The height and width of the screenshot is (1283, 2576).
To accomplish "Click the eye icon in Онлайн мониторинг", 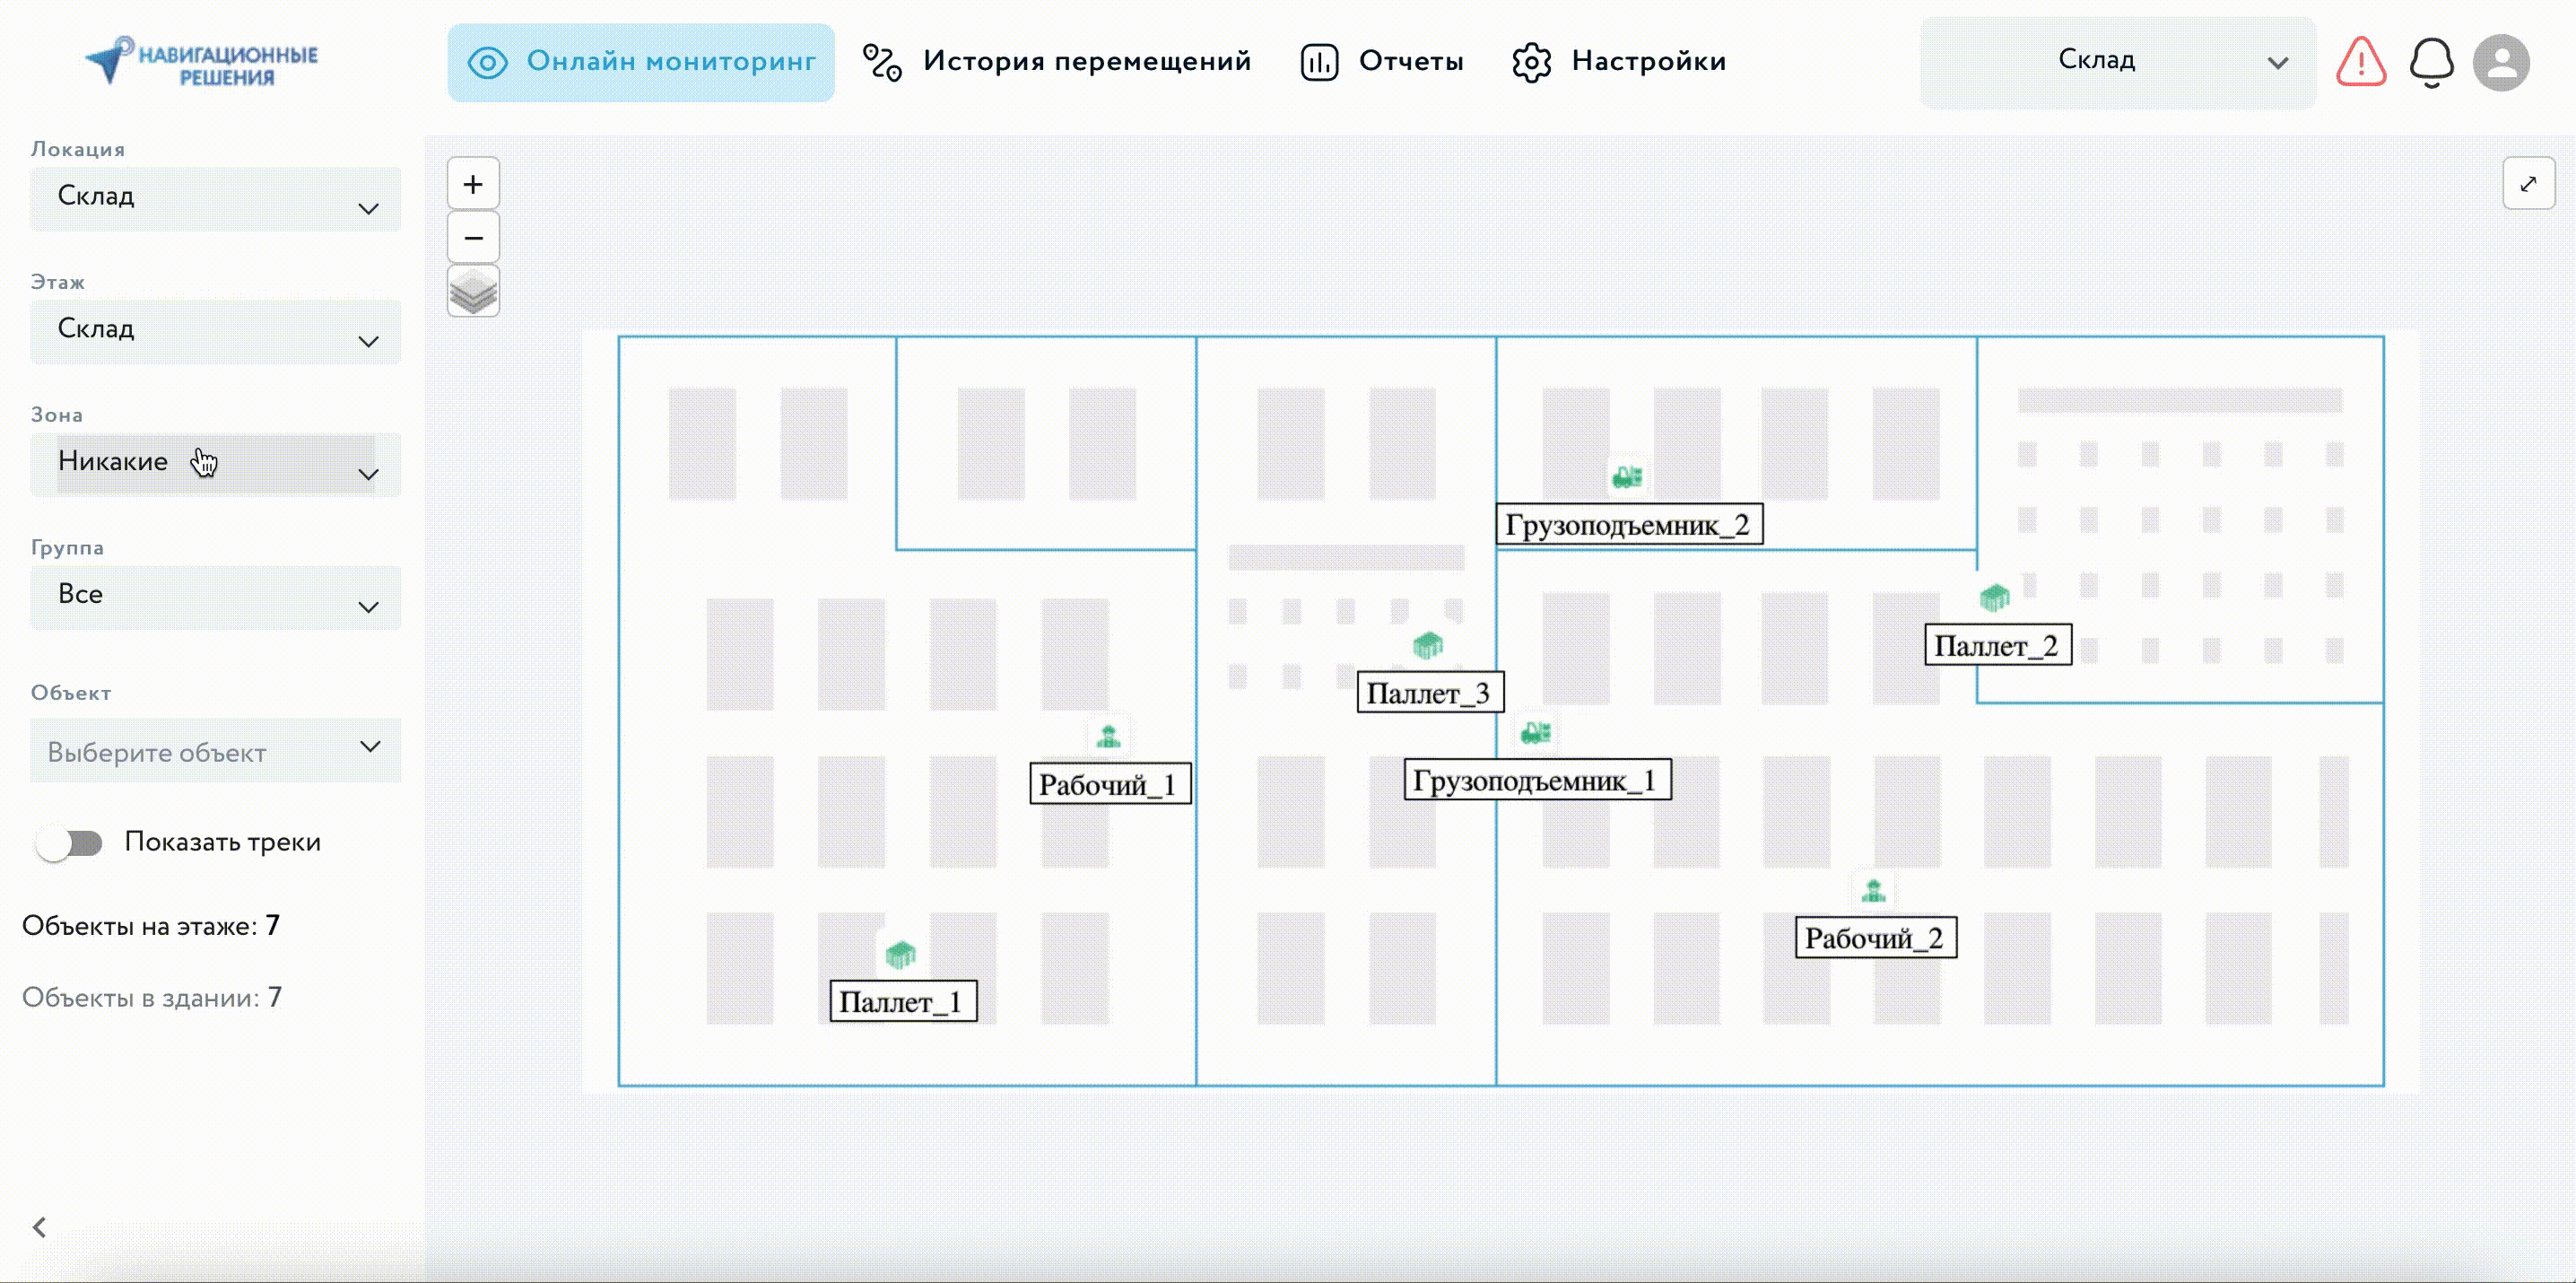I will click(488, 62).
